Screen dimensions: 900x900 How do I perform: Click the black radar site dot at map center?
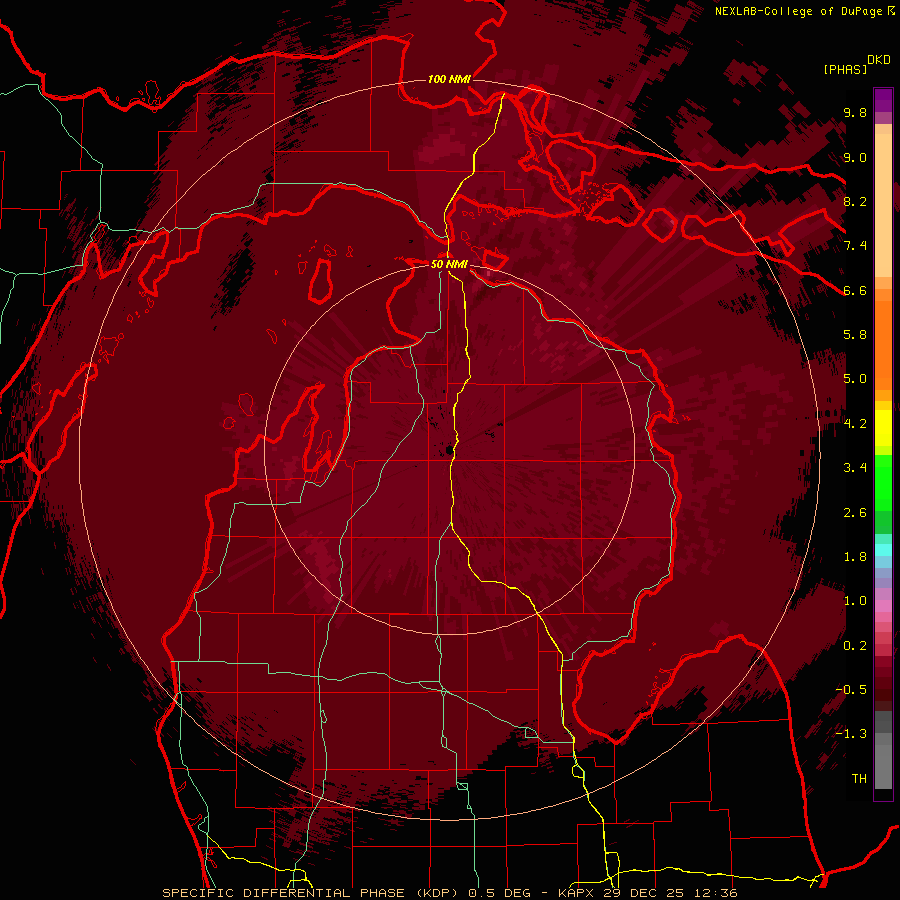(449, 451)
